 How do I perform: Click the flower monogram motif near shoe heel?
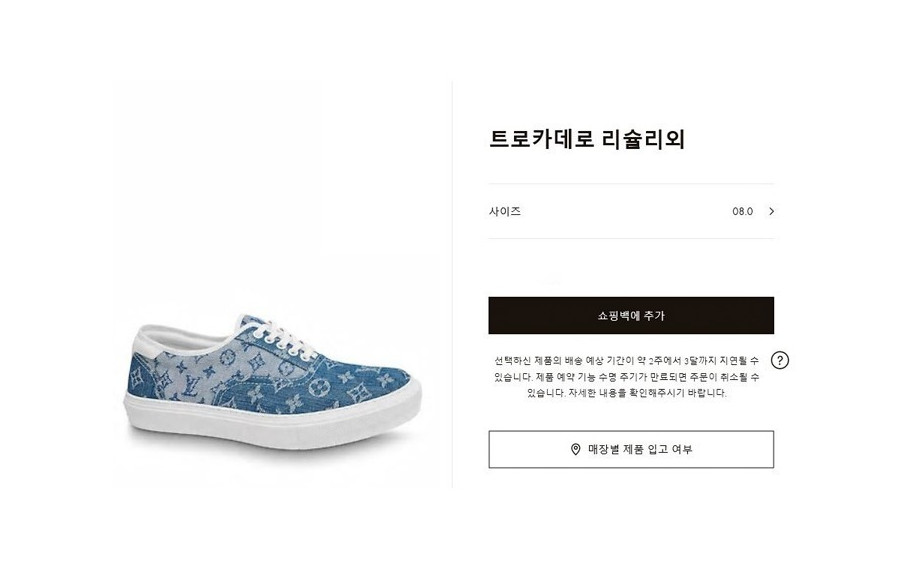point(137,376)
